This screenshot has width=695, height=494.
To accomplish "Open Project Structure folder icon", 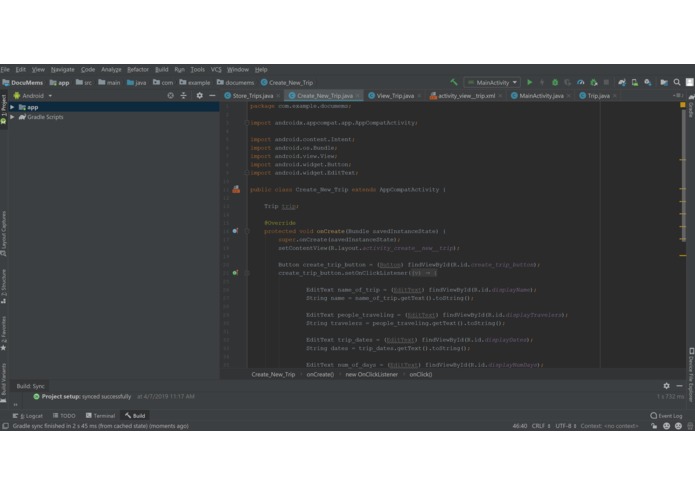I will [664, 82].
